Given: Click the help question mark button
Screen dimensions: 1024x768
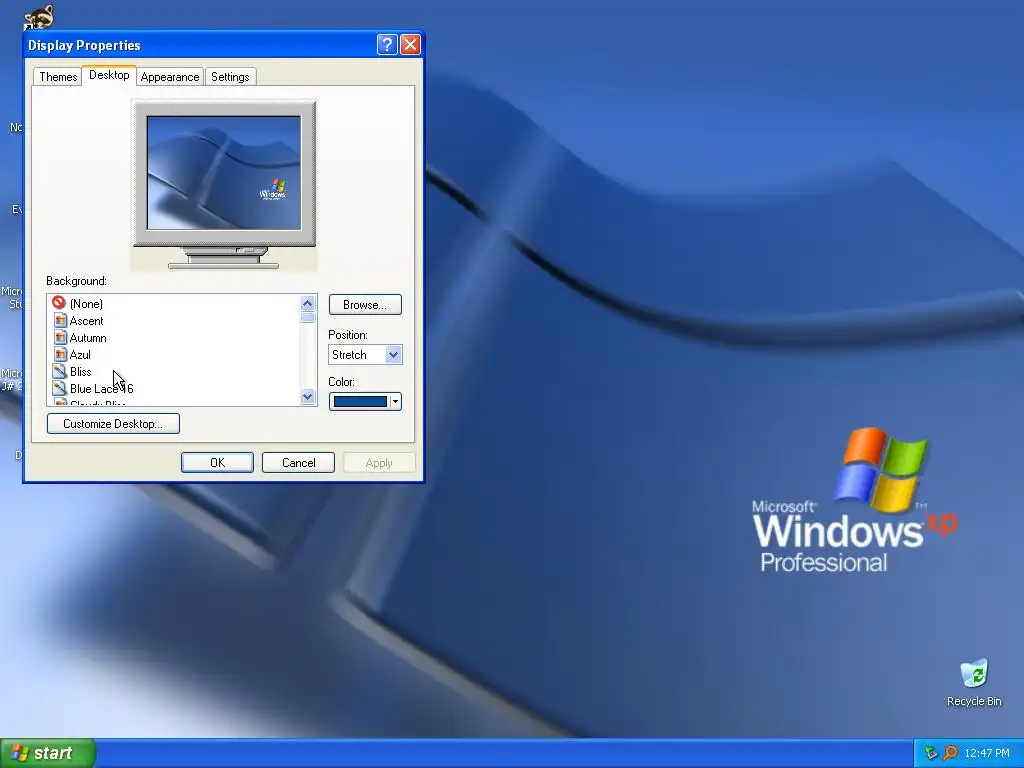Looking at the screenshot, I should click(387, 44).
